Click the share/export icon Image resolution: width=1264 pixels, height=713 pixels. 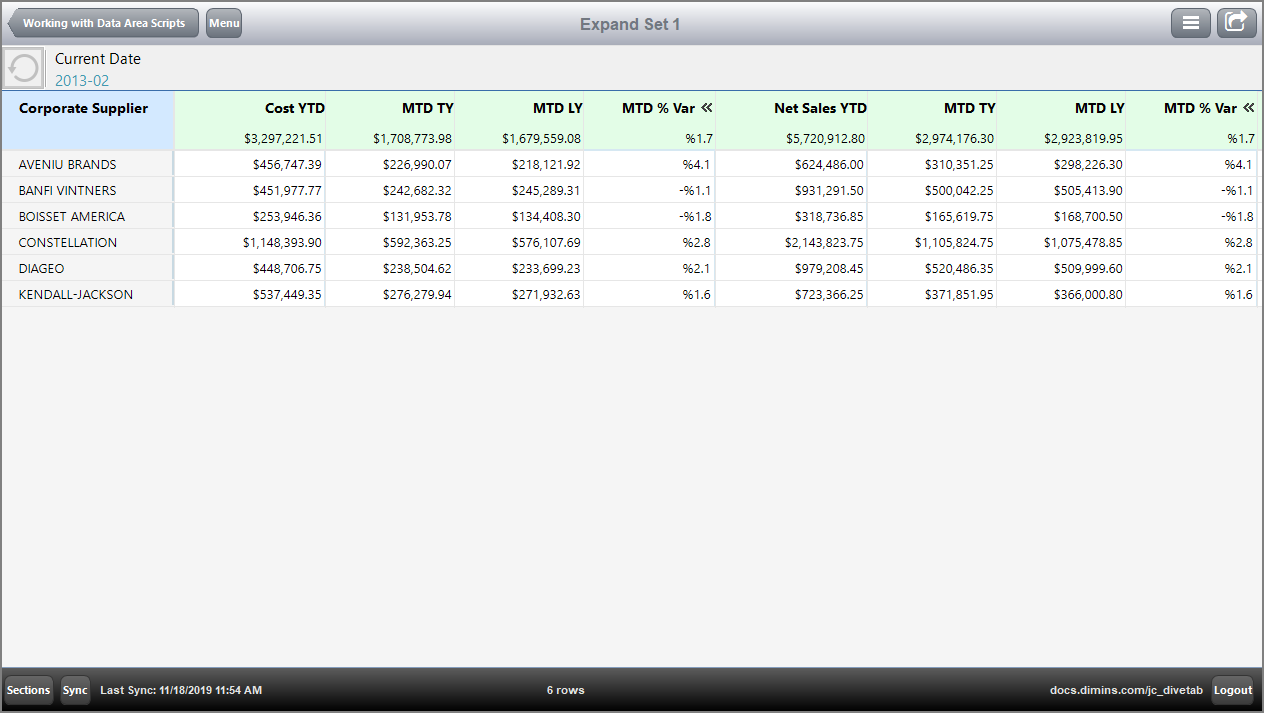click(1236, 22)
